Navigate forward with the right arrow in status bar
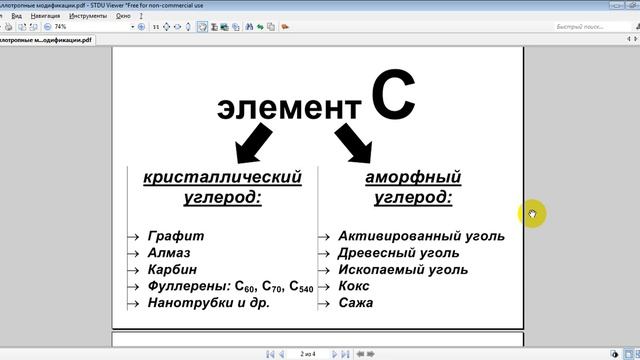 tap(371, 354)
